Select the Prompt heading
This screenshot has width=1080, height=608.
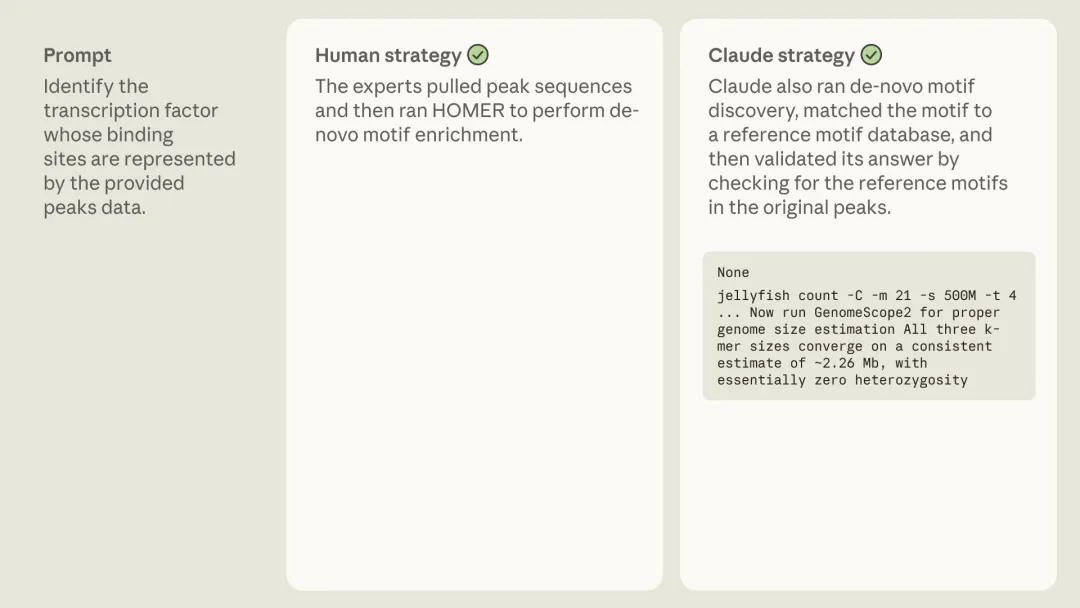[x=77, y=56]
